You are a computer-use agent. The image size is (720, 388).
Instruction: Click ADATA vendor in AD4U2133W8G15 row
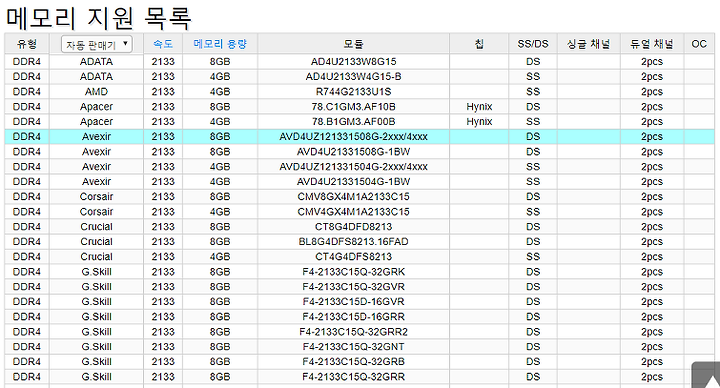point(96,62)
